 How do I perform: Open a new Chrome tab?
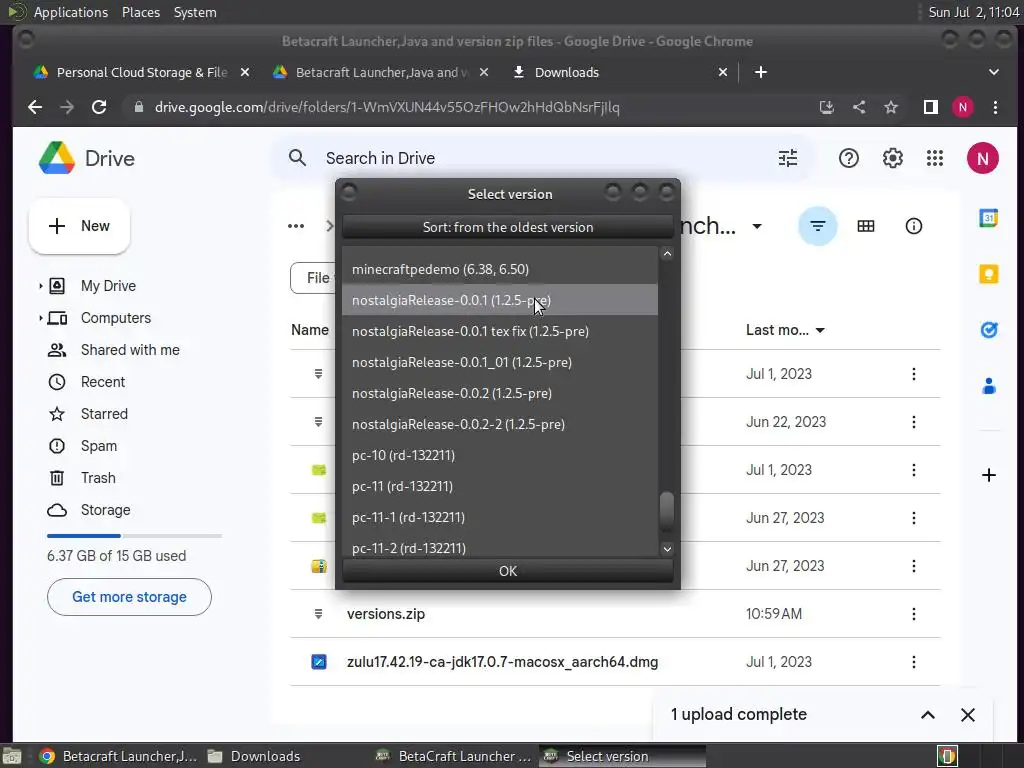pyautogui.click(x=760, y=72)
